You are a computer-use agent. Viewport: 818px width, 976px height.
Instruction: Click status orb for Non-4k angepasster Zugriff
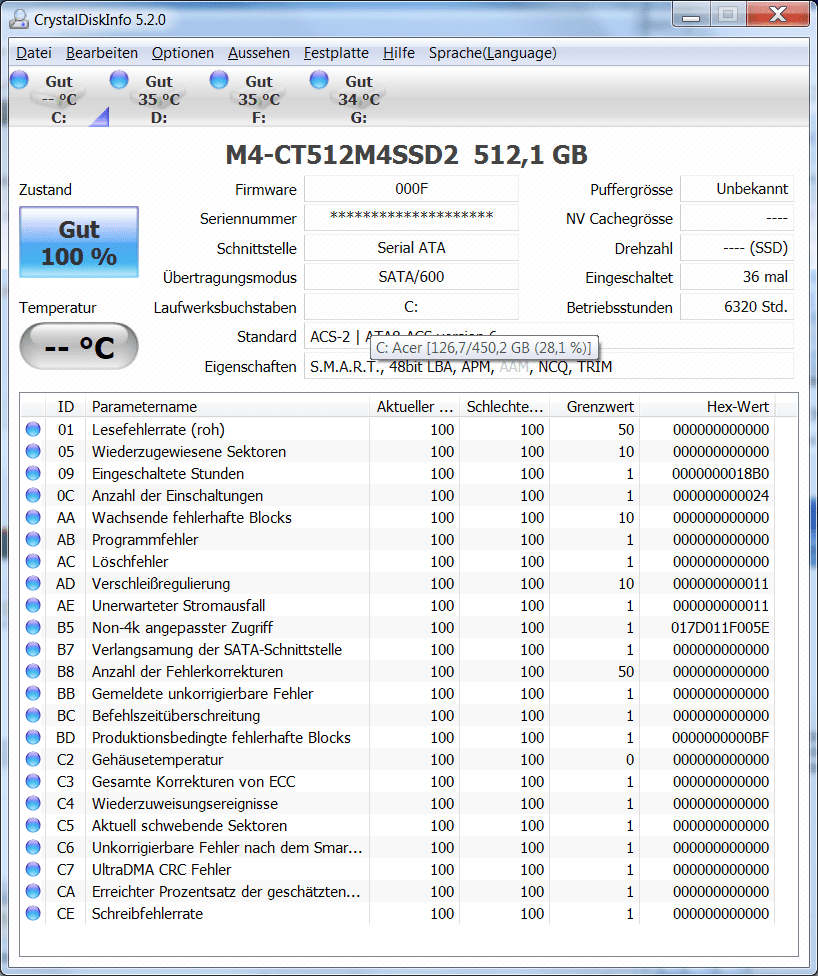pos(33,627)
